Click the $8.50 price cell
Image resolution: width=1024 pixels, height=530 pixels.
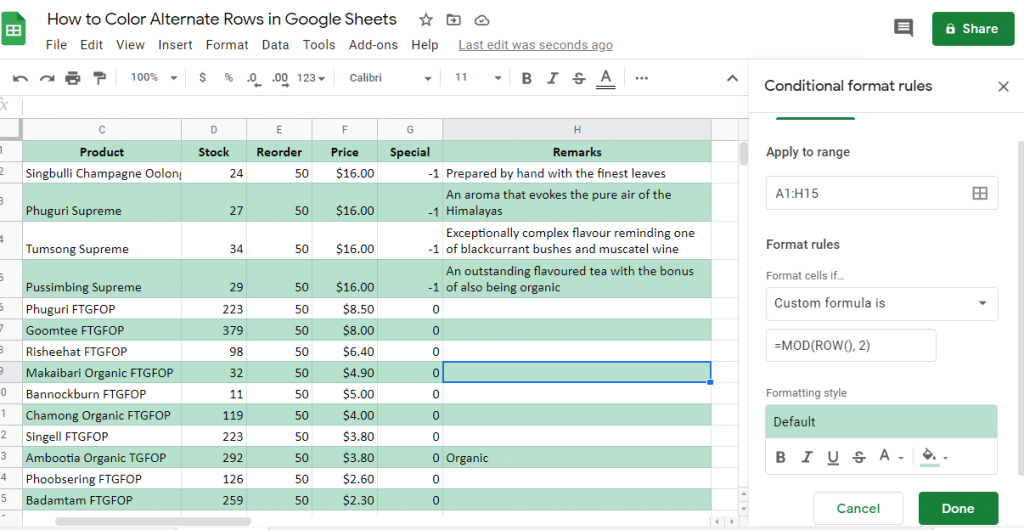(344, 309)
